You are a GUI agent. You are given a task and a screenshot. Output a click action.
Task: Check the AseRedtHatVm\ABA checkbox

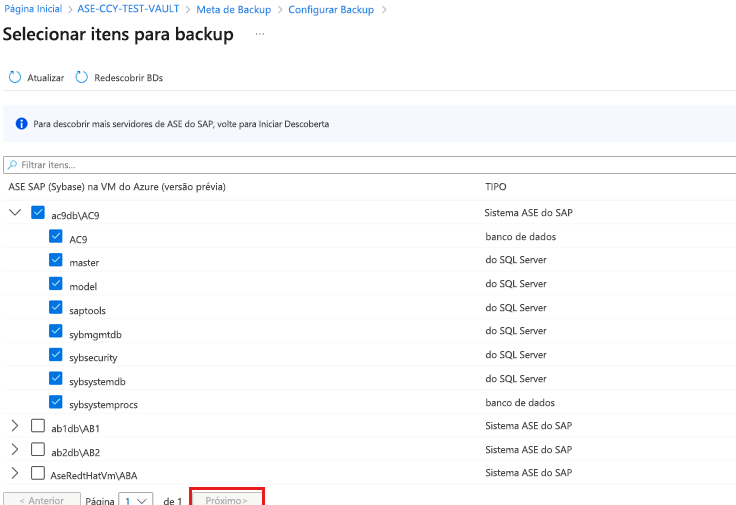[x=38, y=473]
